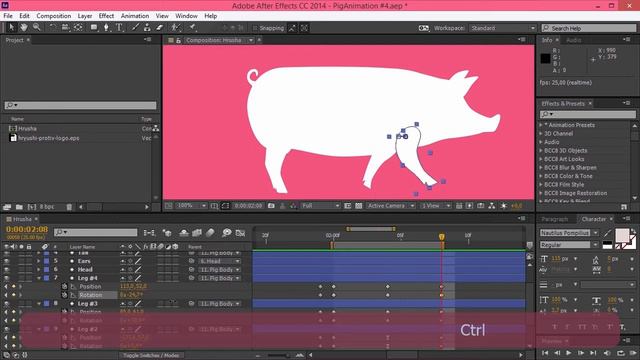Click the Region of Interest icon
The height and width of the screenshot is (360, 640).
(225, 206)
